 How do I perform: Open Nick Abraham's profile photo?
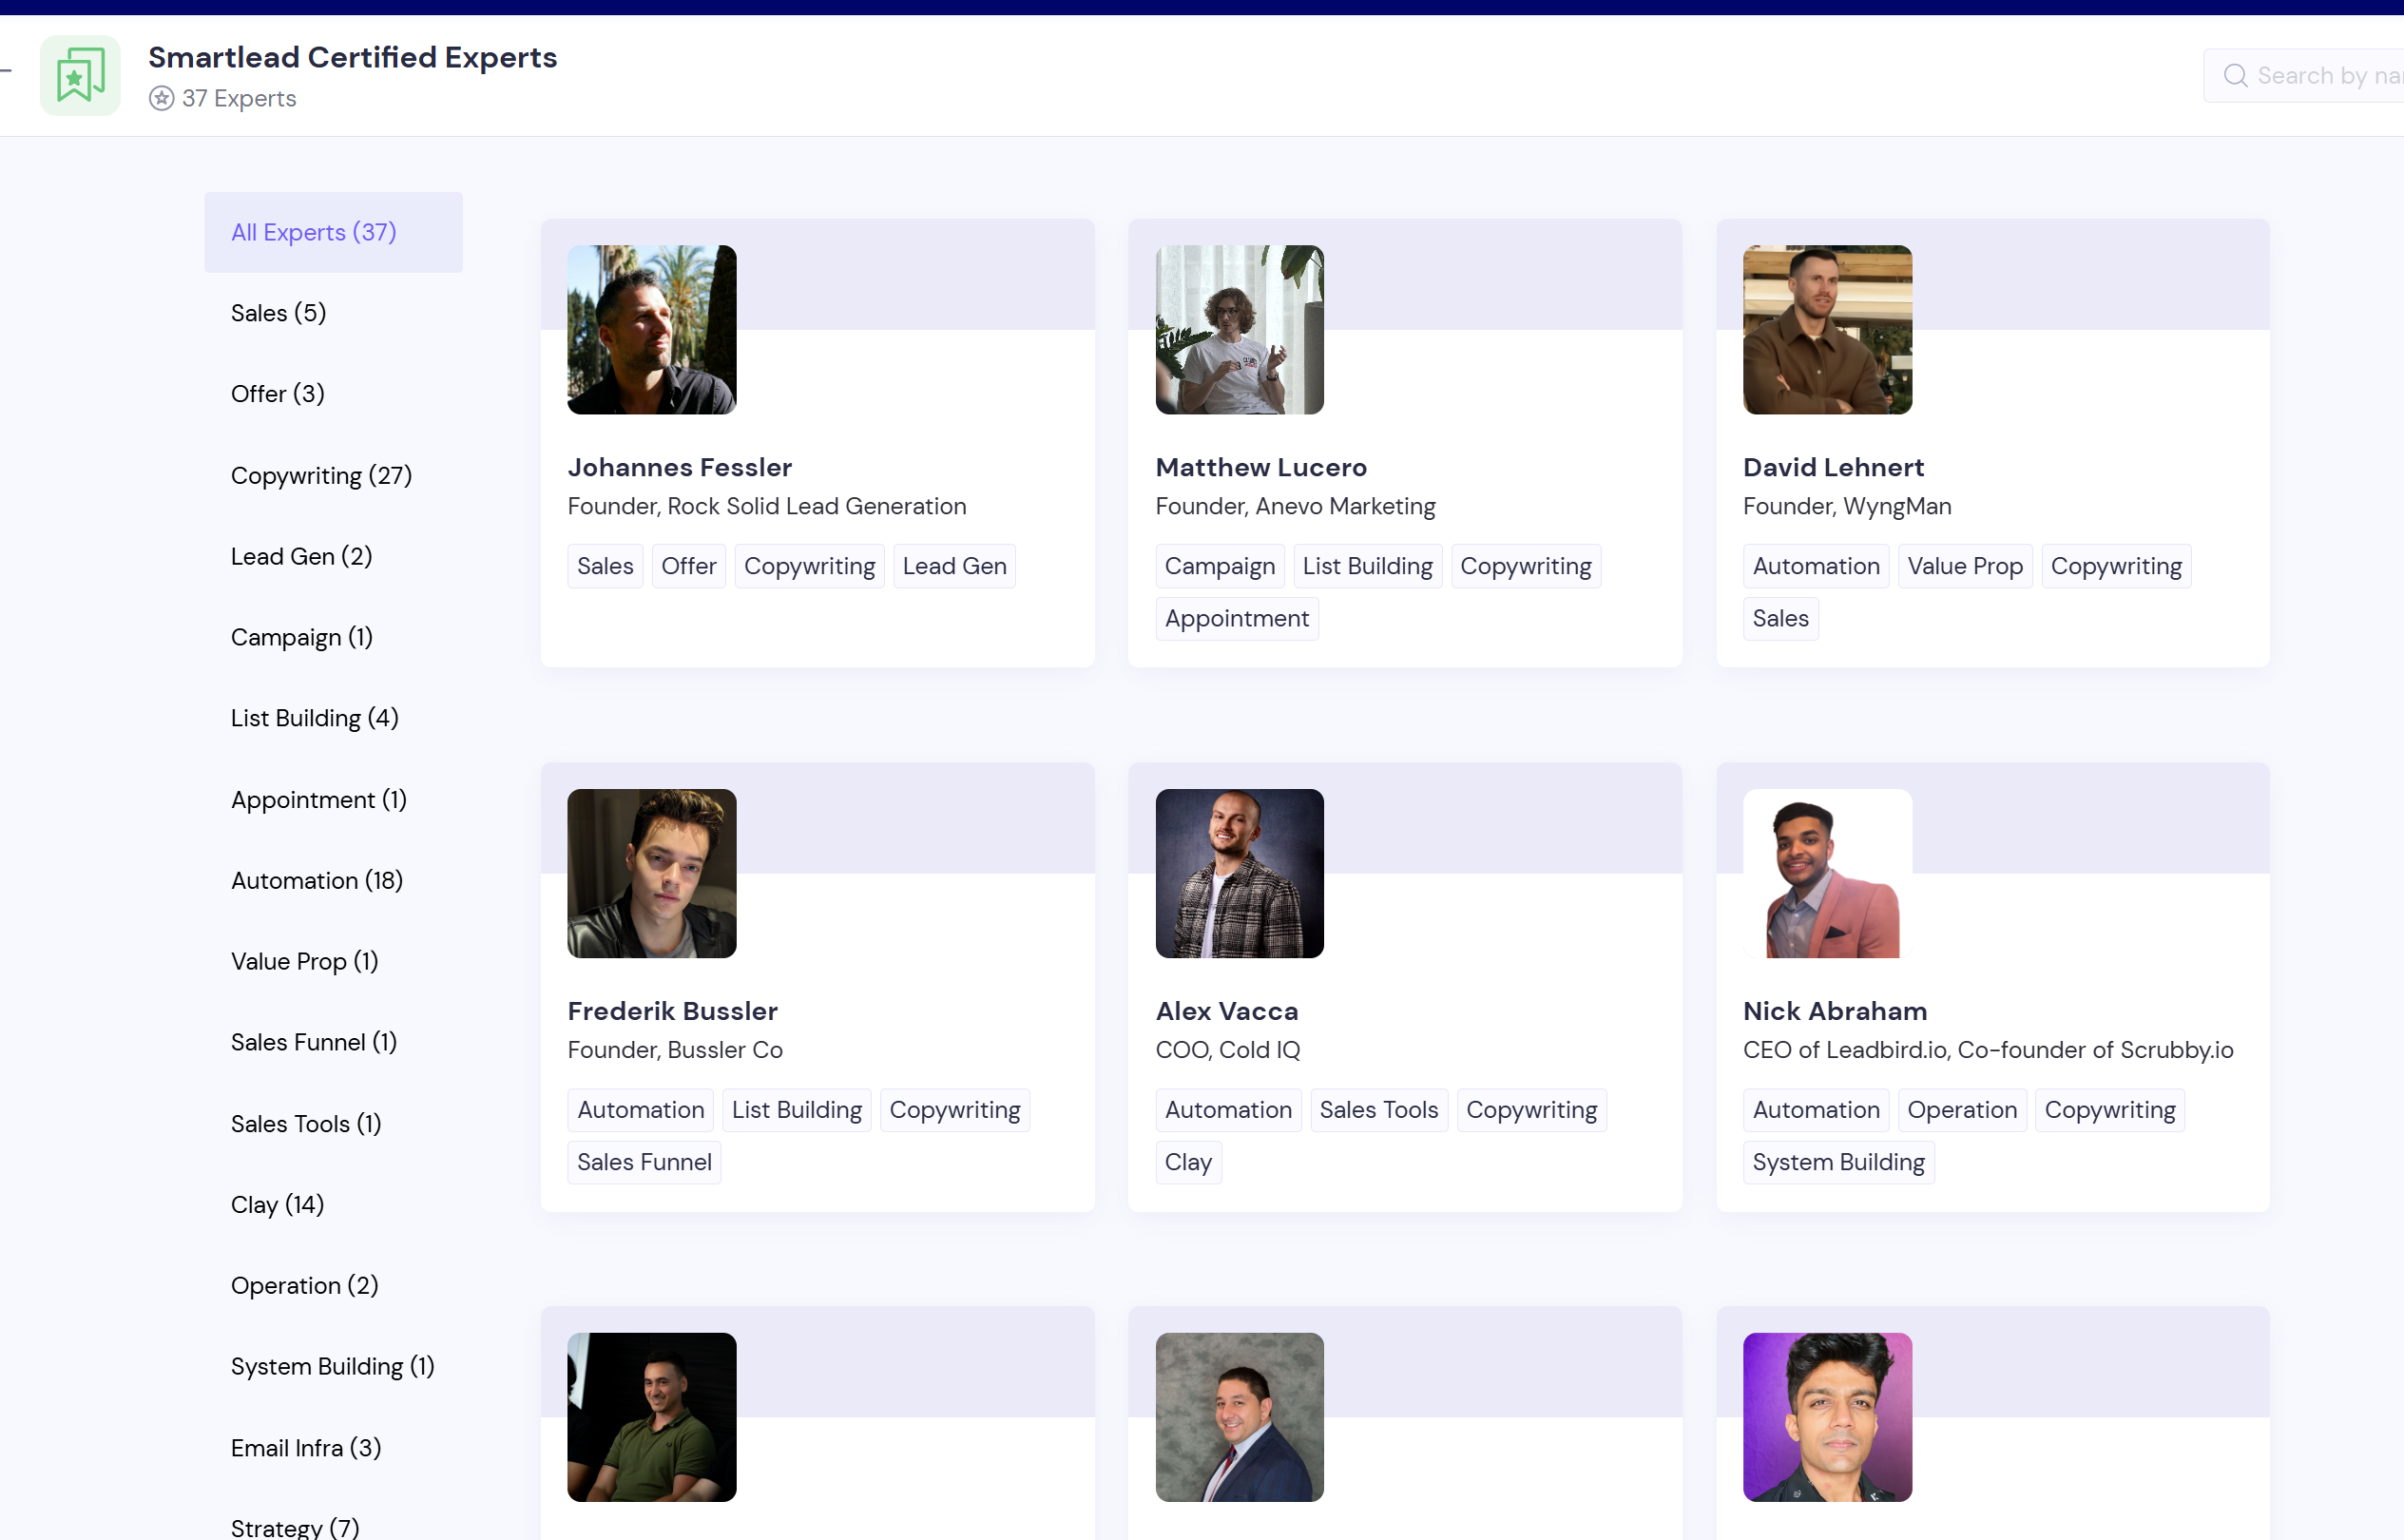1827,873
